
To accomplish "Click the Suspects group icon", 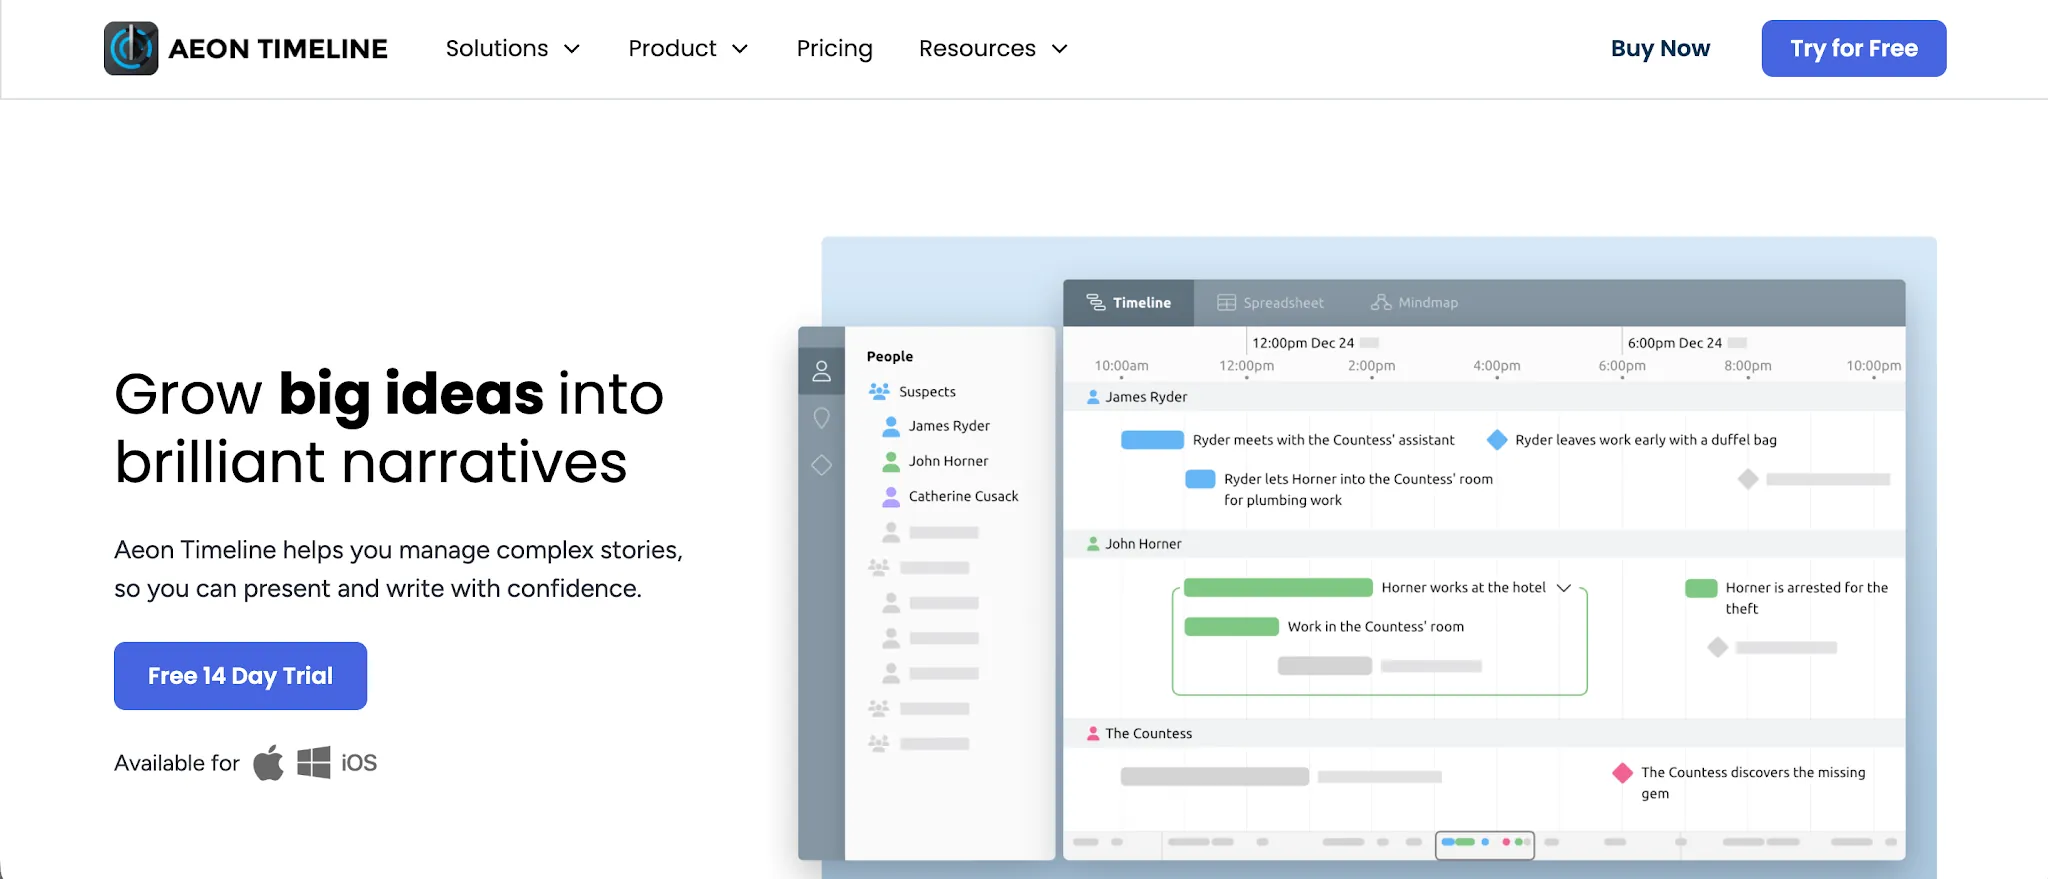I will [879, 391].
